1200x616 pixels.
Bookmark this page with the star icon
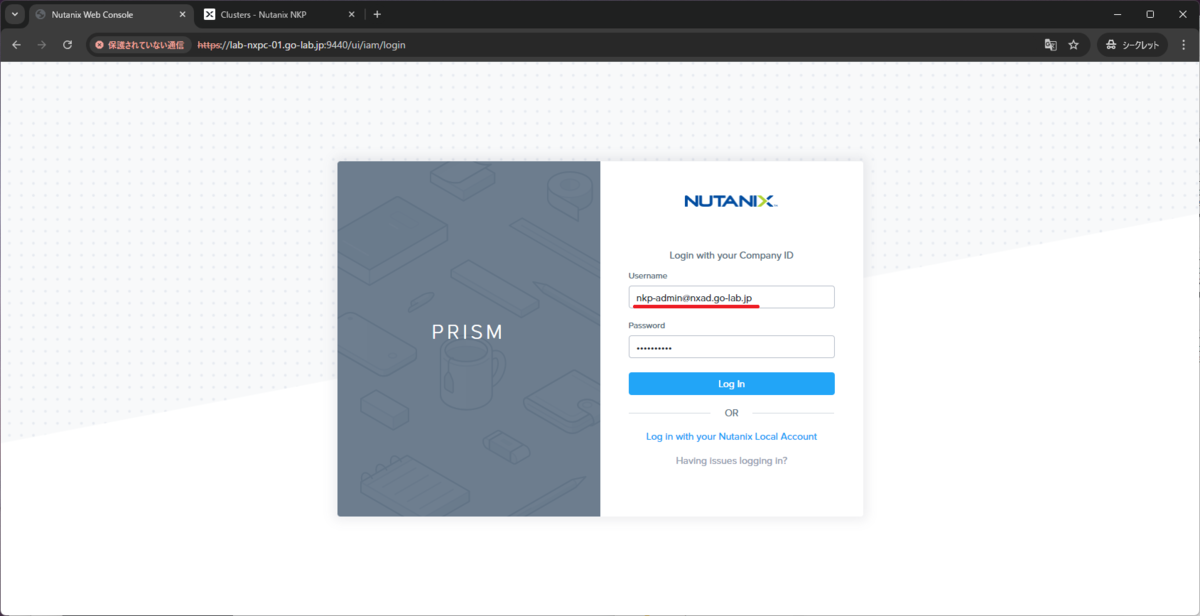coord(1074,45)
